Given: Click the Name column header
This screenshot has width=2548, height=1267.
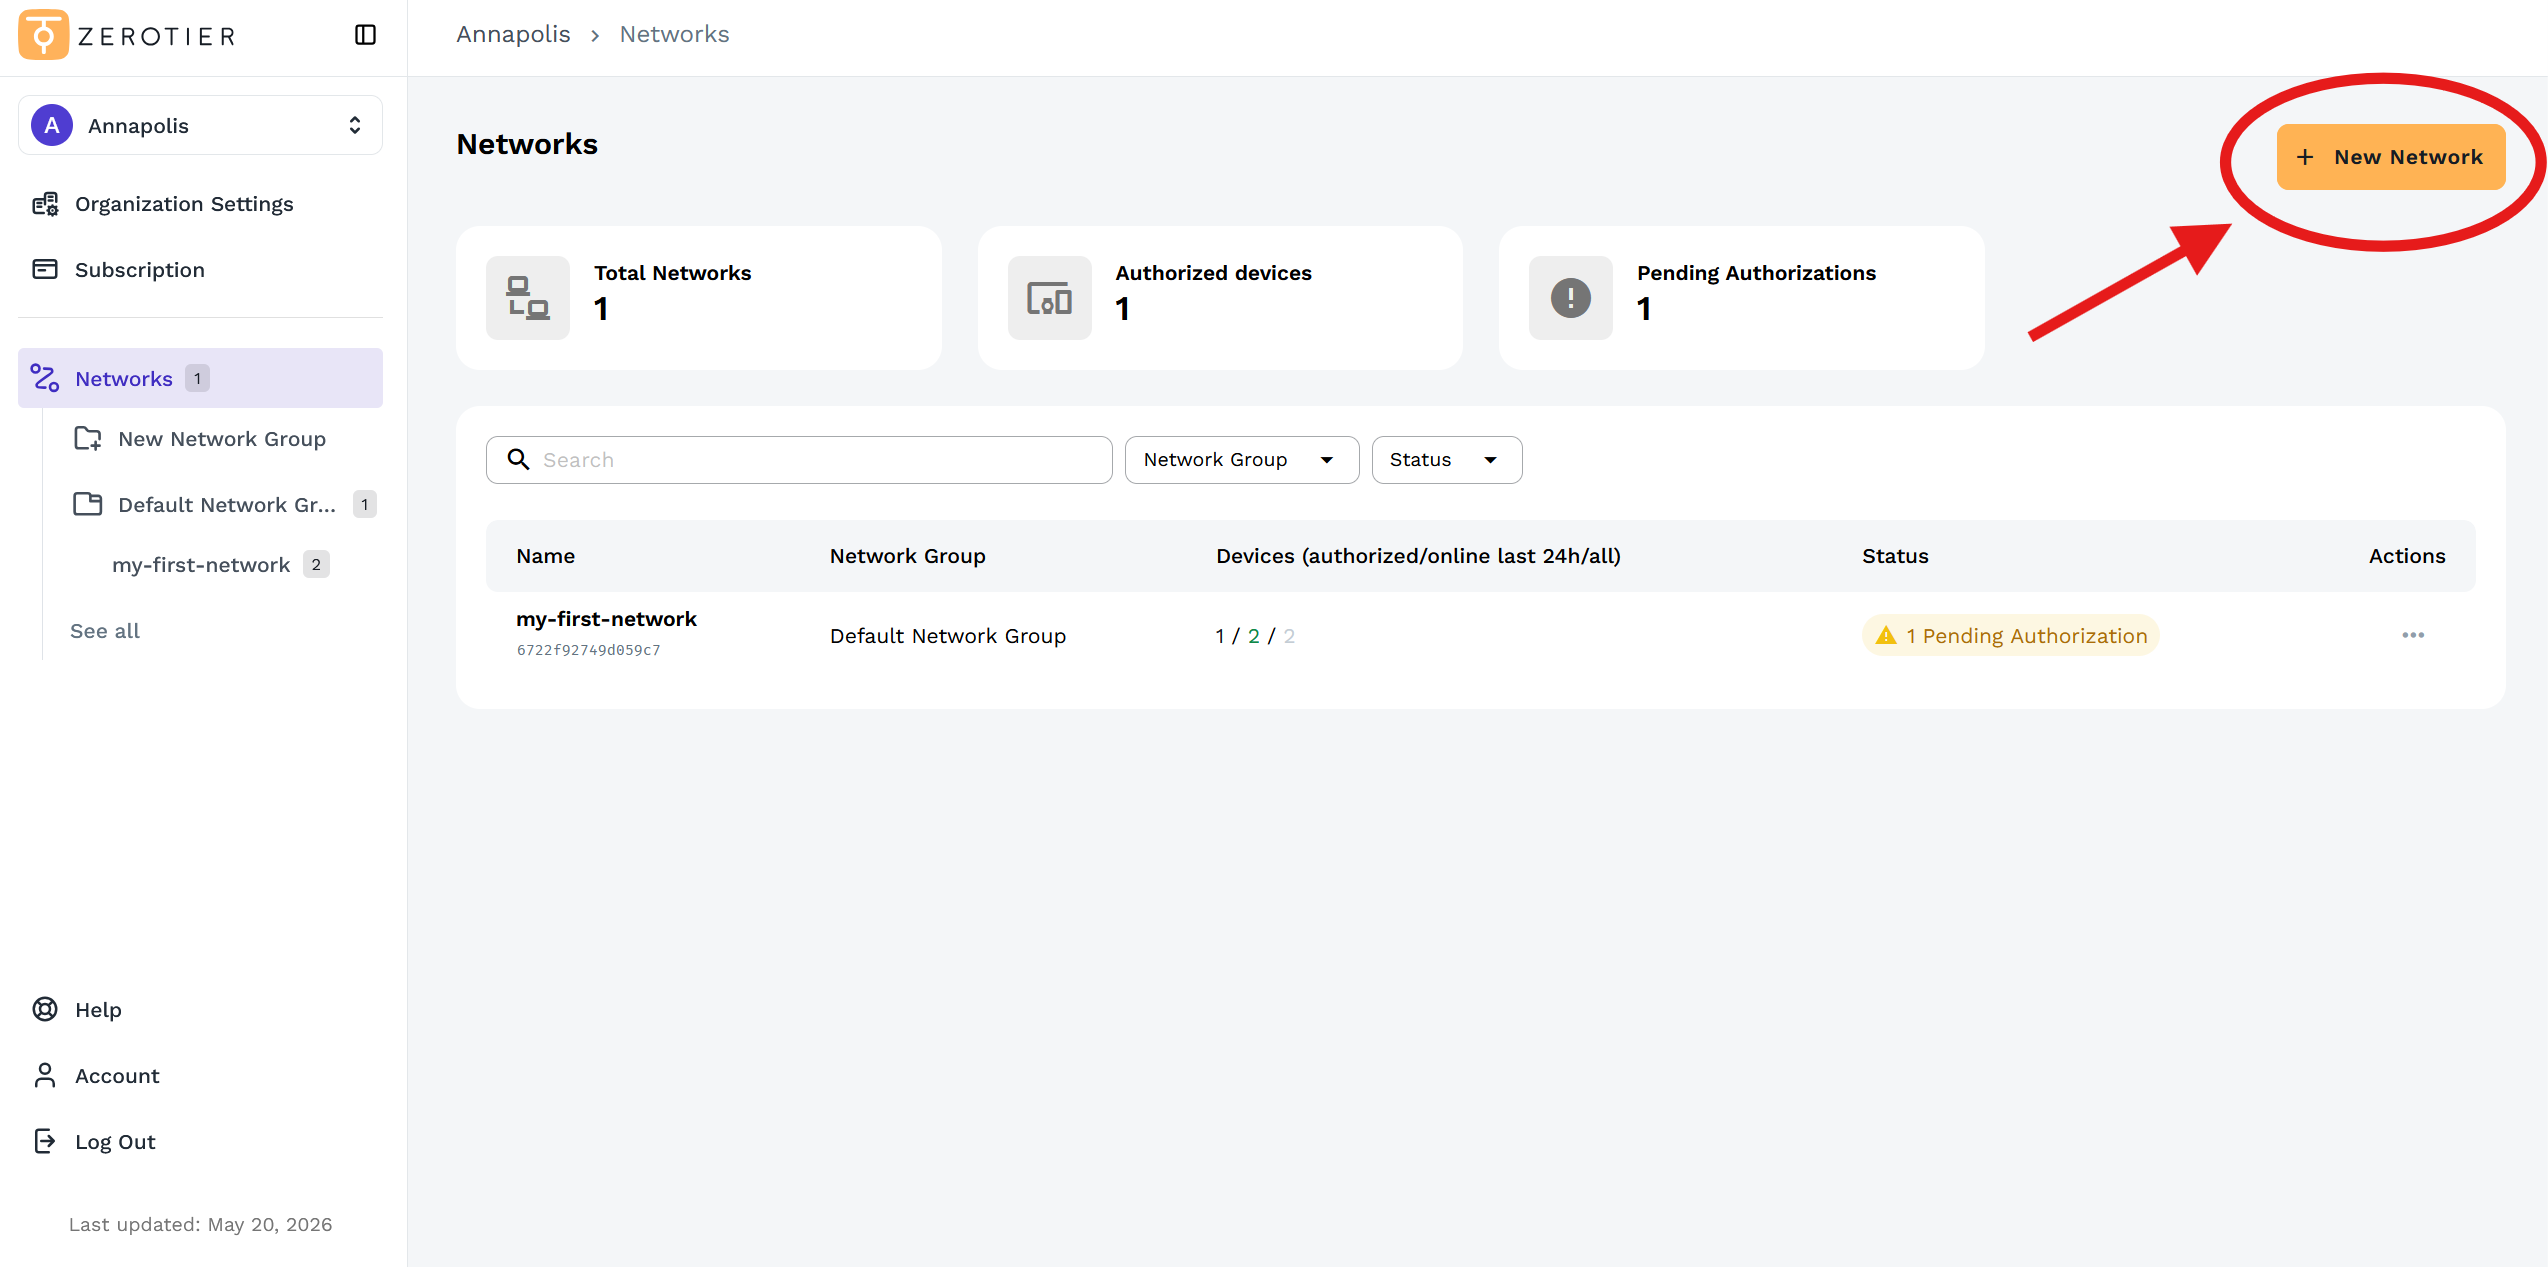Looking at the screenshot, I should click(x=546, y=556).
